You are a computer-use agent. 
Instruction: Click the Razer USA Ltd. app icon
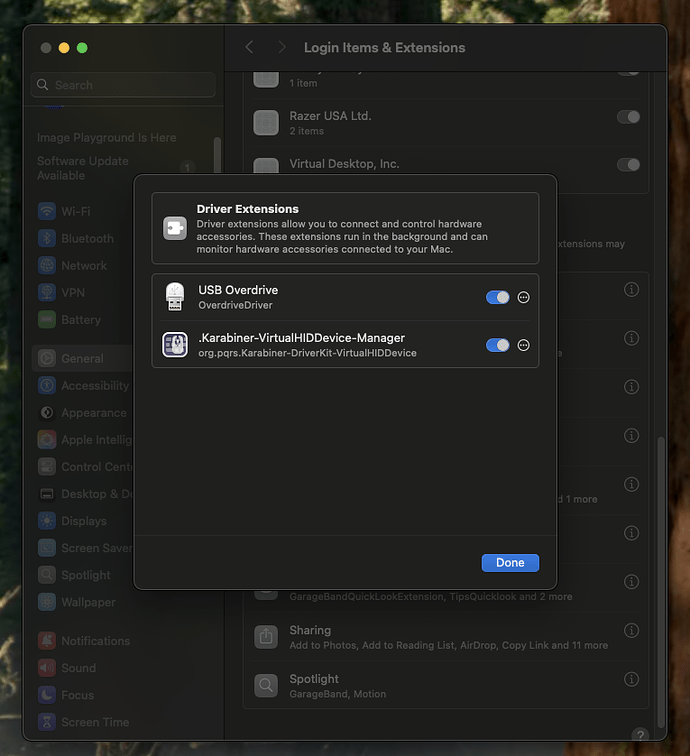266,122
